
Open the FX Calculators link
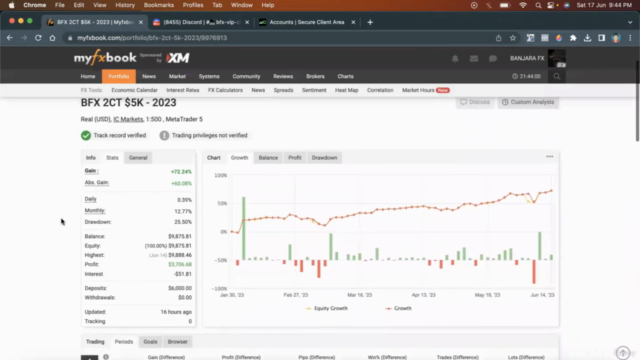click(225, 90)
